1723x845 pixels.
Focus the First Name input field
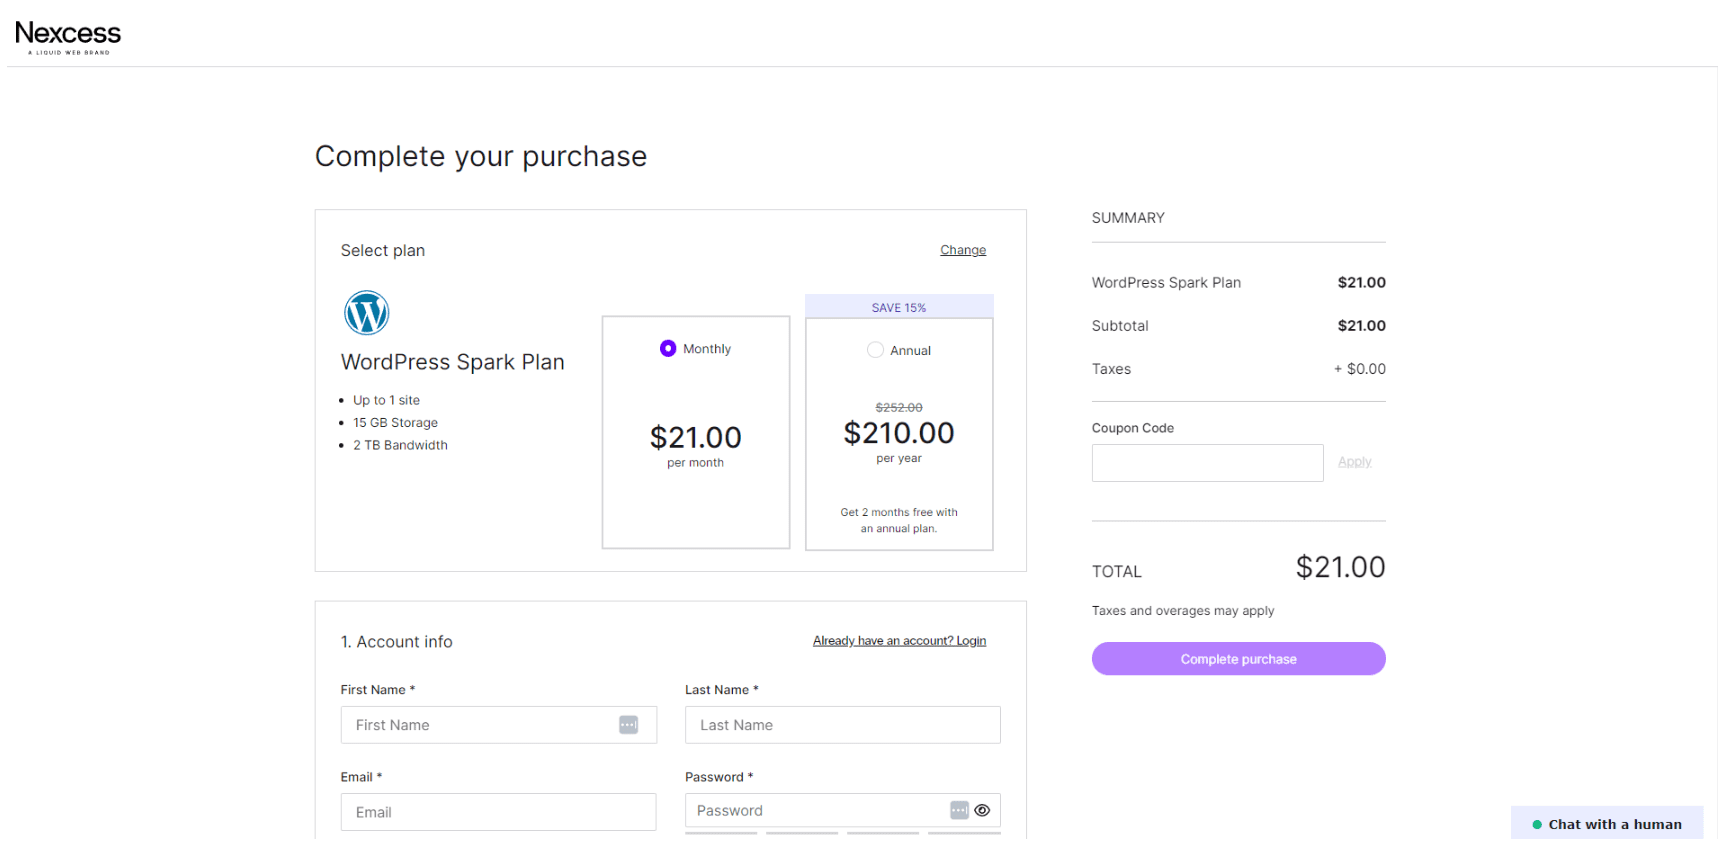coord(499,725)
